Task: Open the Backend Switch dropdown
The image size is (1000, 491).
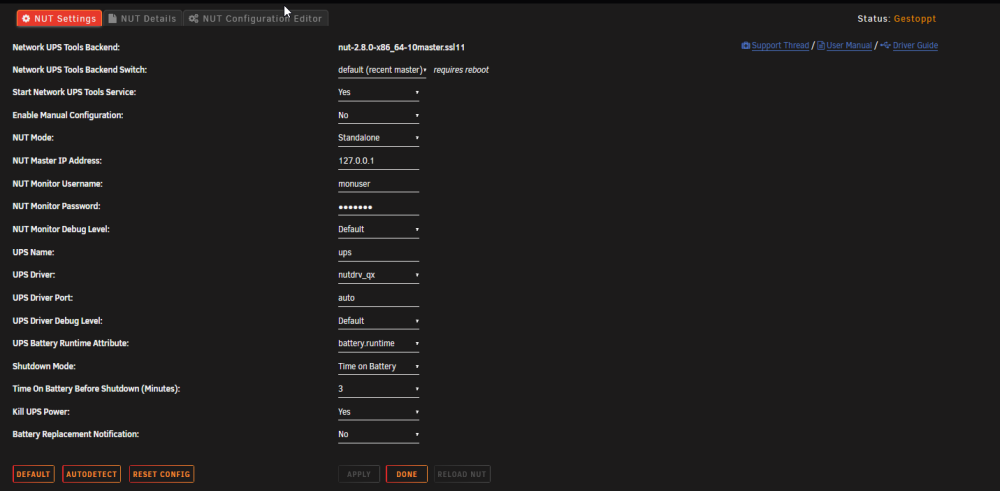Action: pos(382,70)
